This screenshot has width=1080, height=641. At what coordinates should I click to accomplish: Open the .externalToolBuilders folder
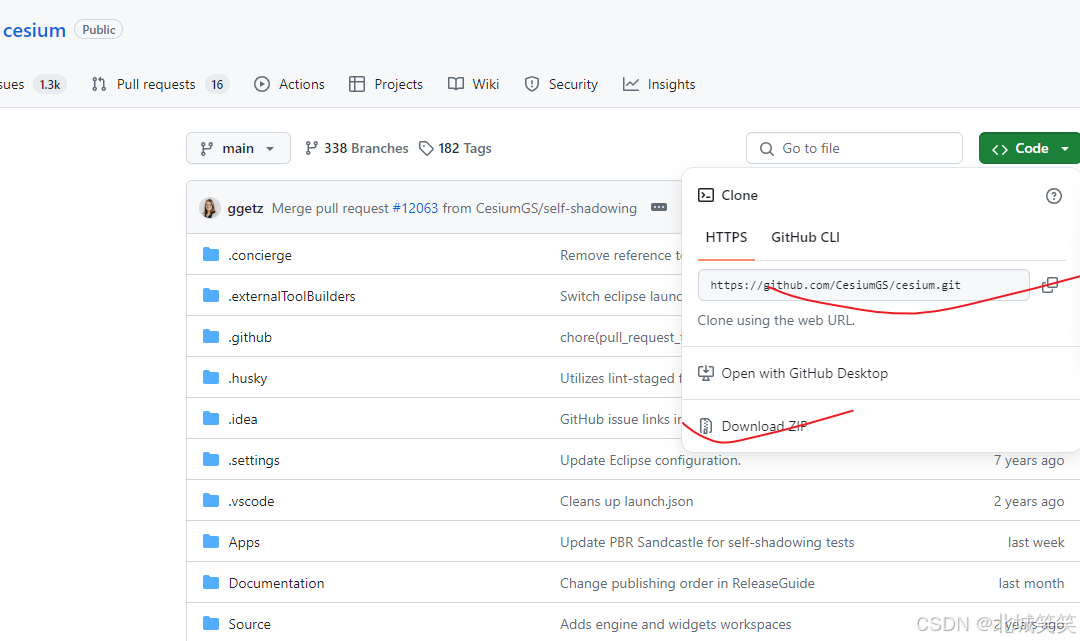click(x=292, y=296)
